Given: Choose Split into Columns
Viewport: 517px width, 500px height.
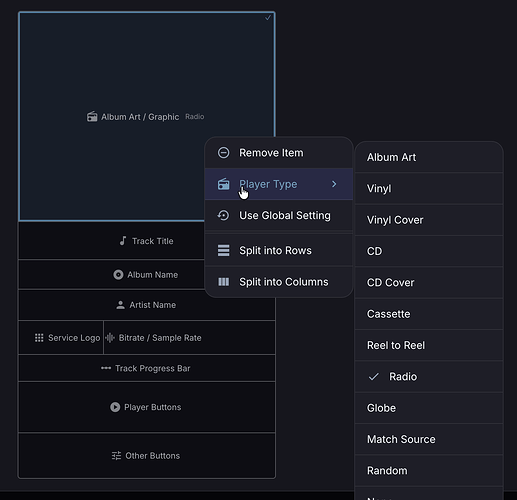Looking at the screenshot, I should [279, 282].
